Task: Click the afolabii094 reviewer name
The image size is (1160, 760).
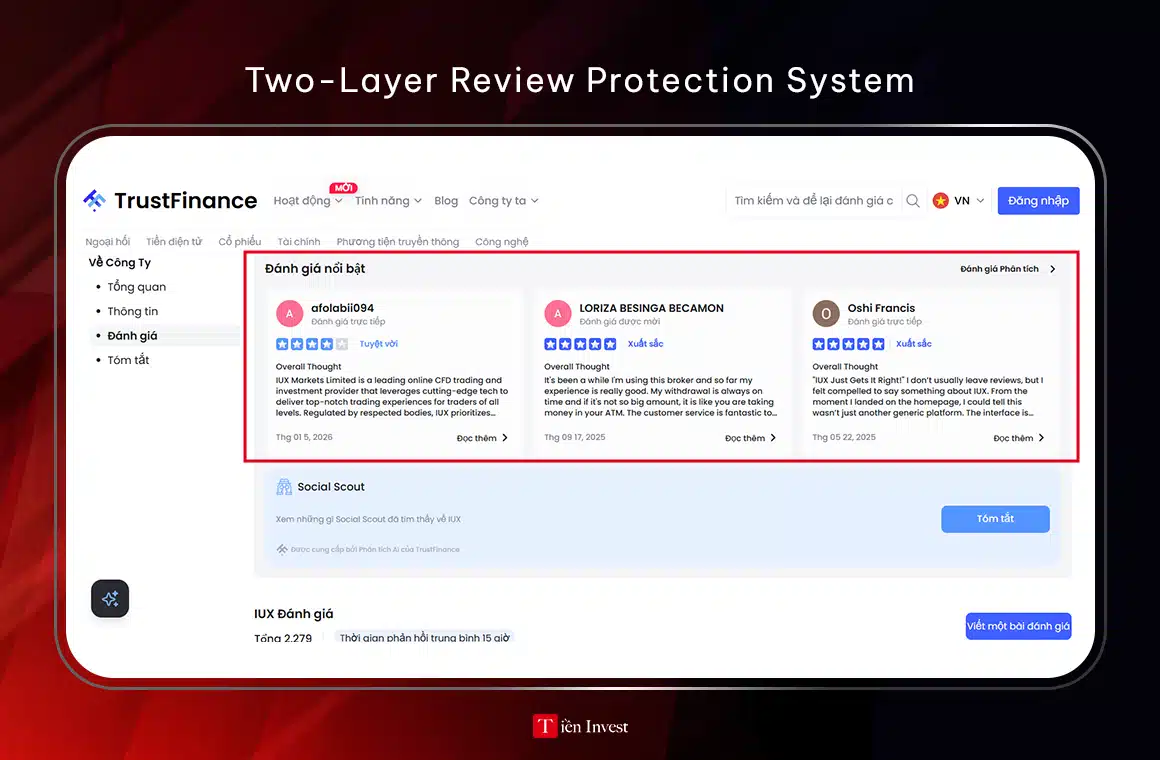Action: 343,308
